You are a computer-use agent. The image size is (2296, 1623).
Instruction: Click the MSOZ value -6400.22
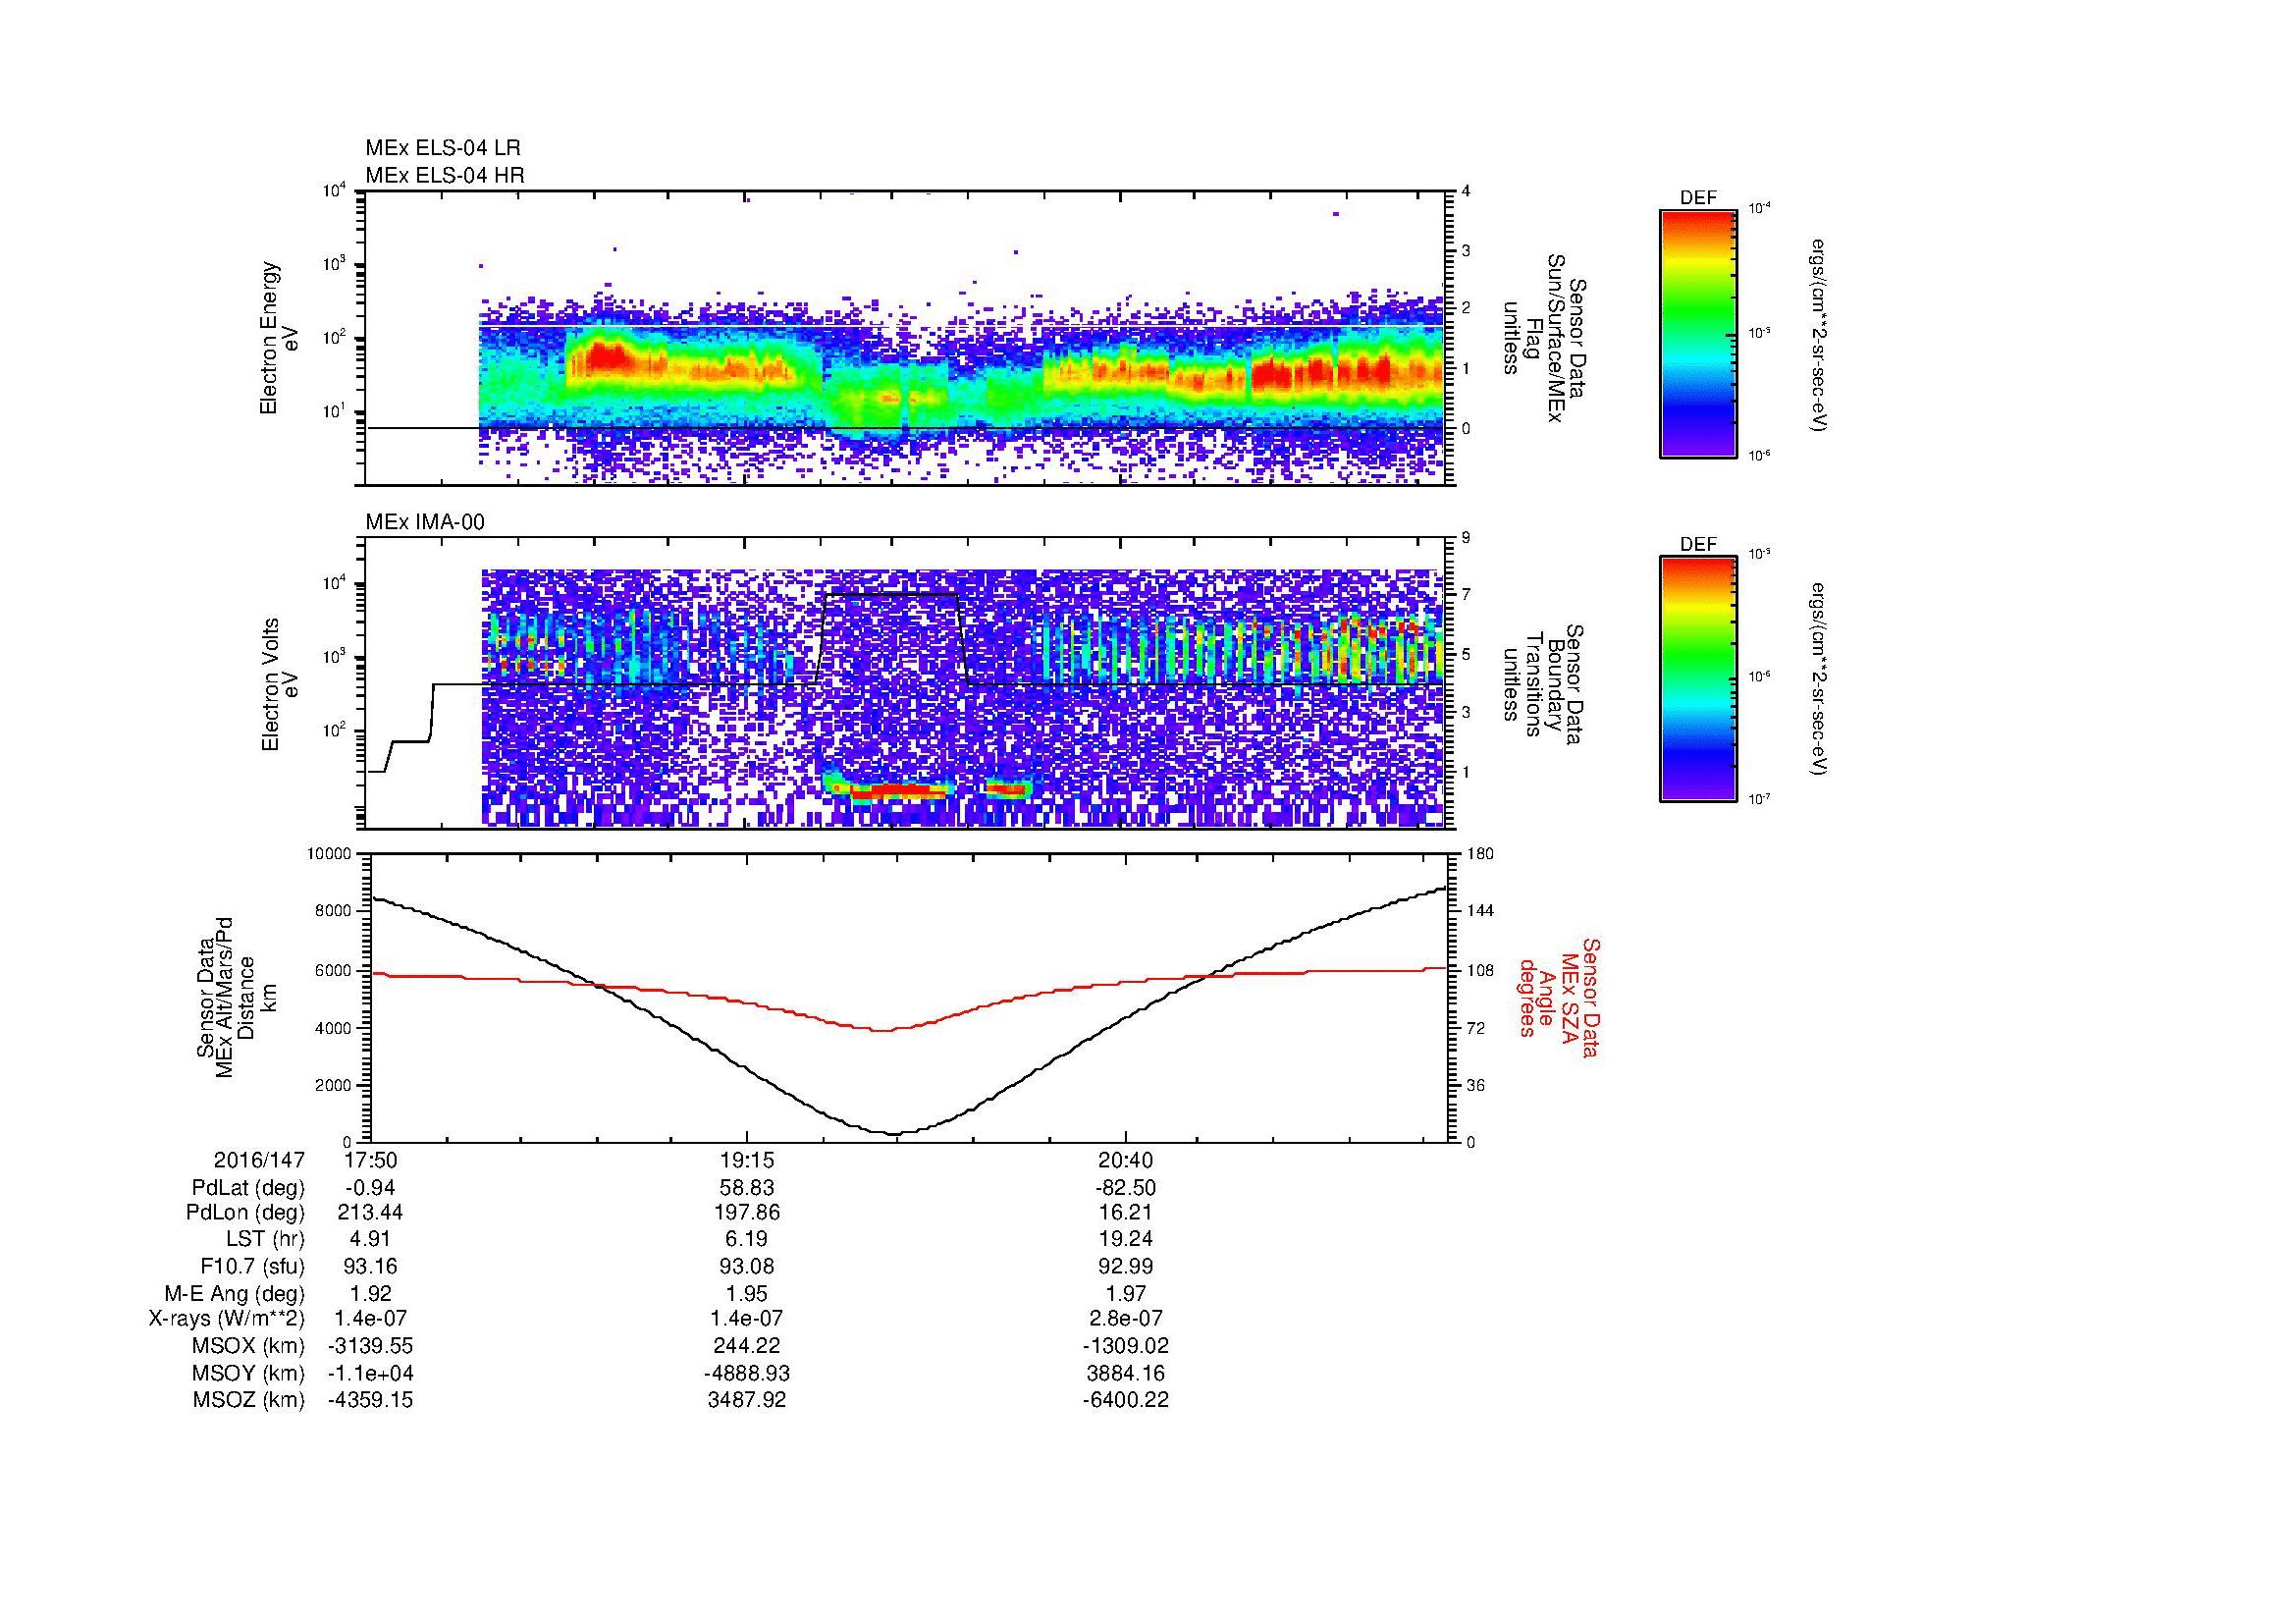coord(1125,1401)
